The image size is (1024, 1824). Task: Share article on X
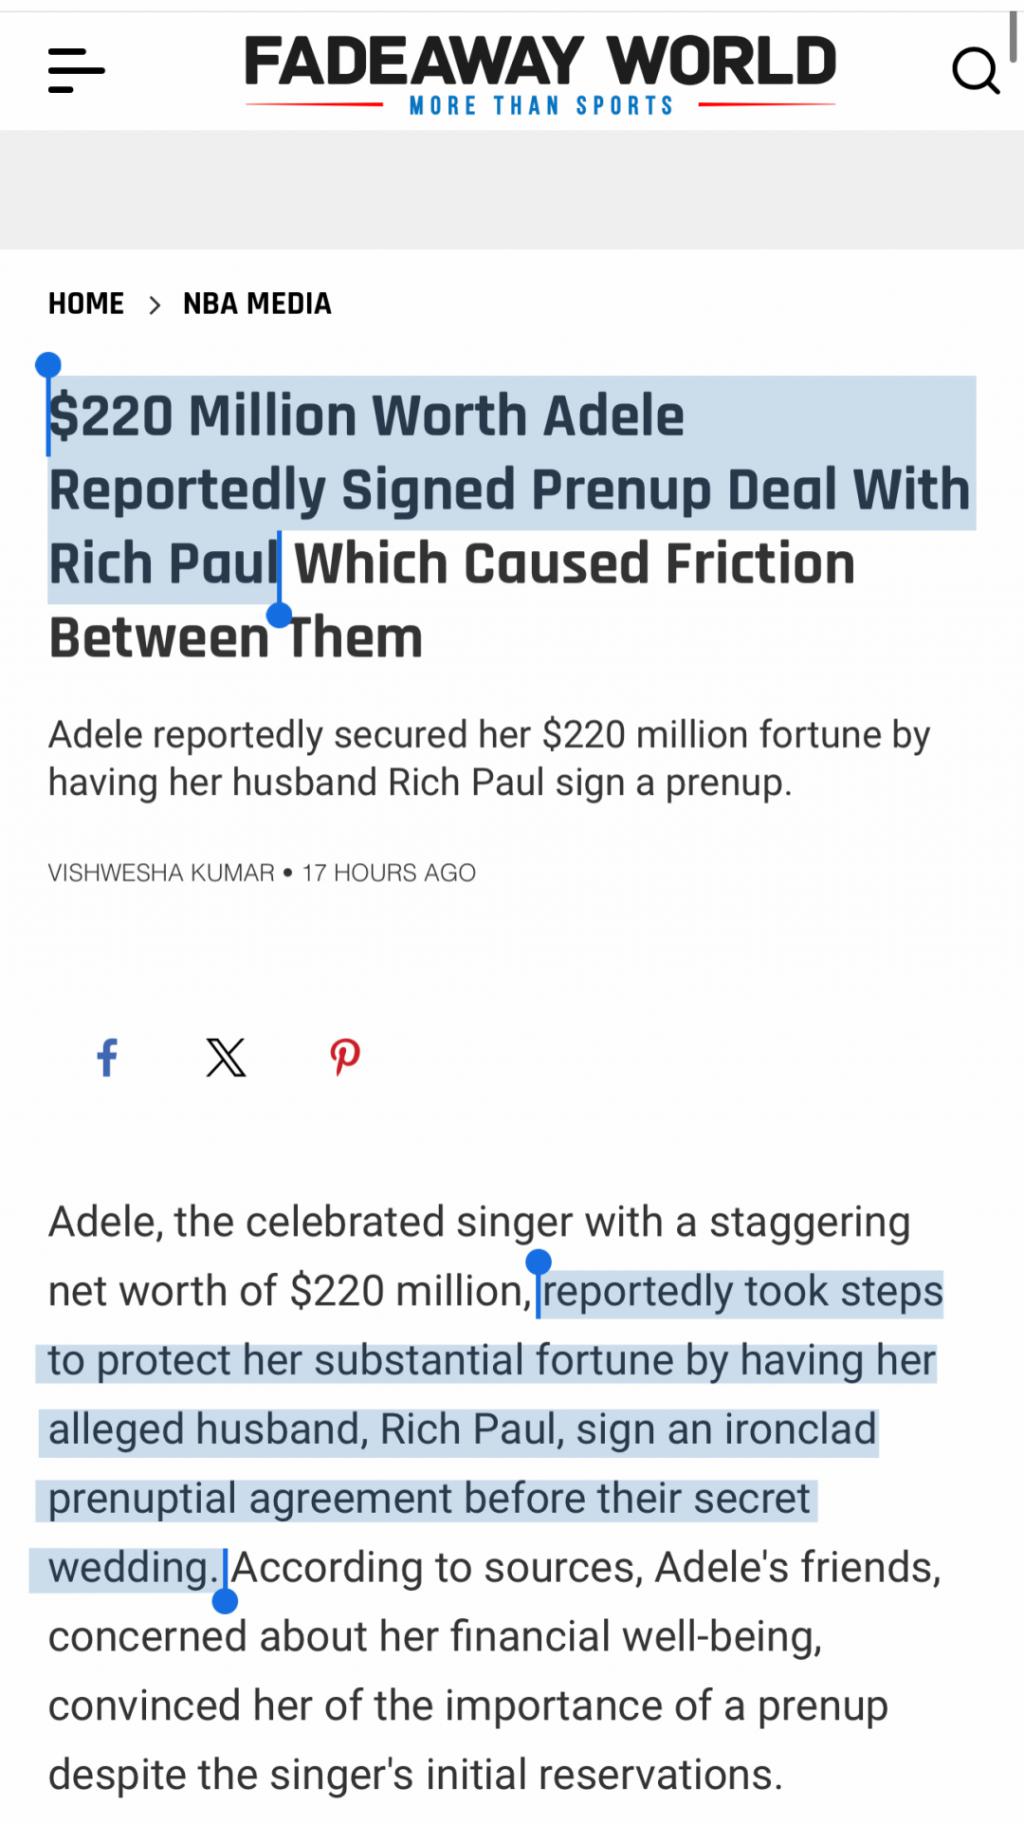(x=226, y=1057)
